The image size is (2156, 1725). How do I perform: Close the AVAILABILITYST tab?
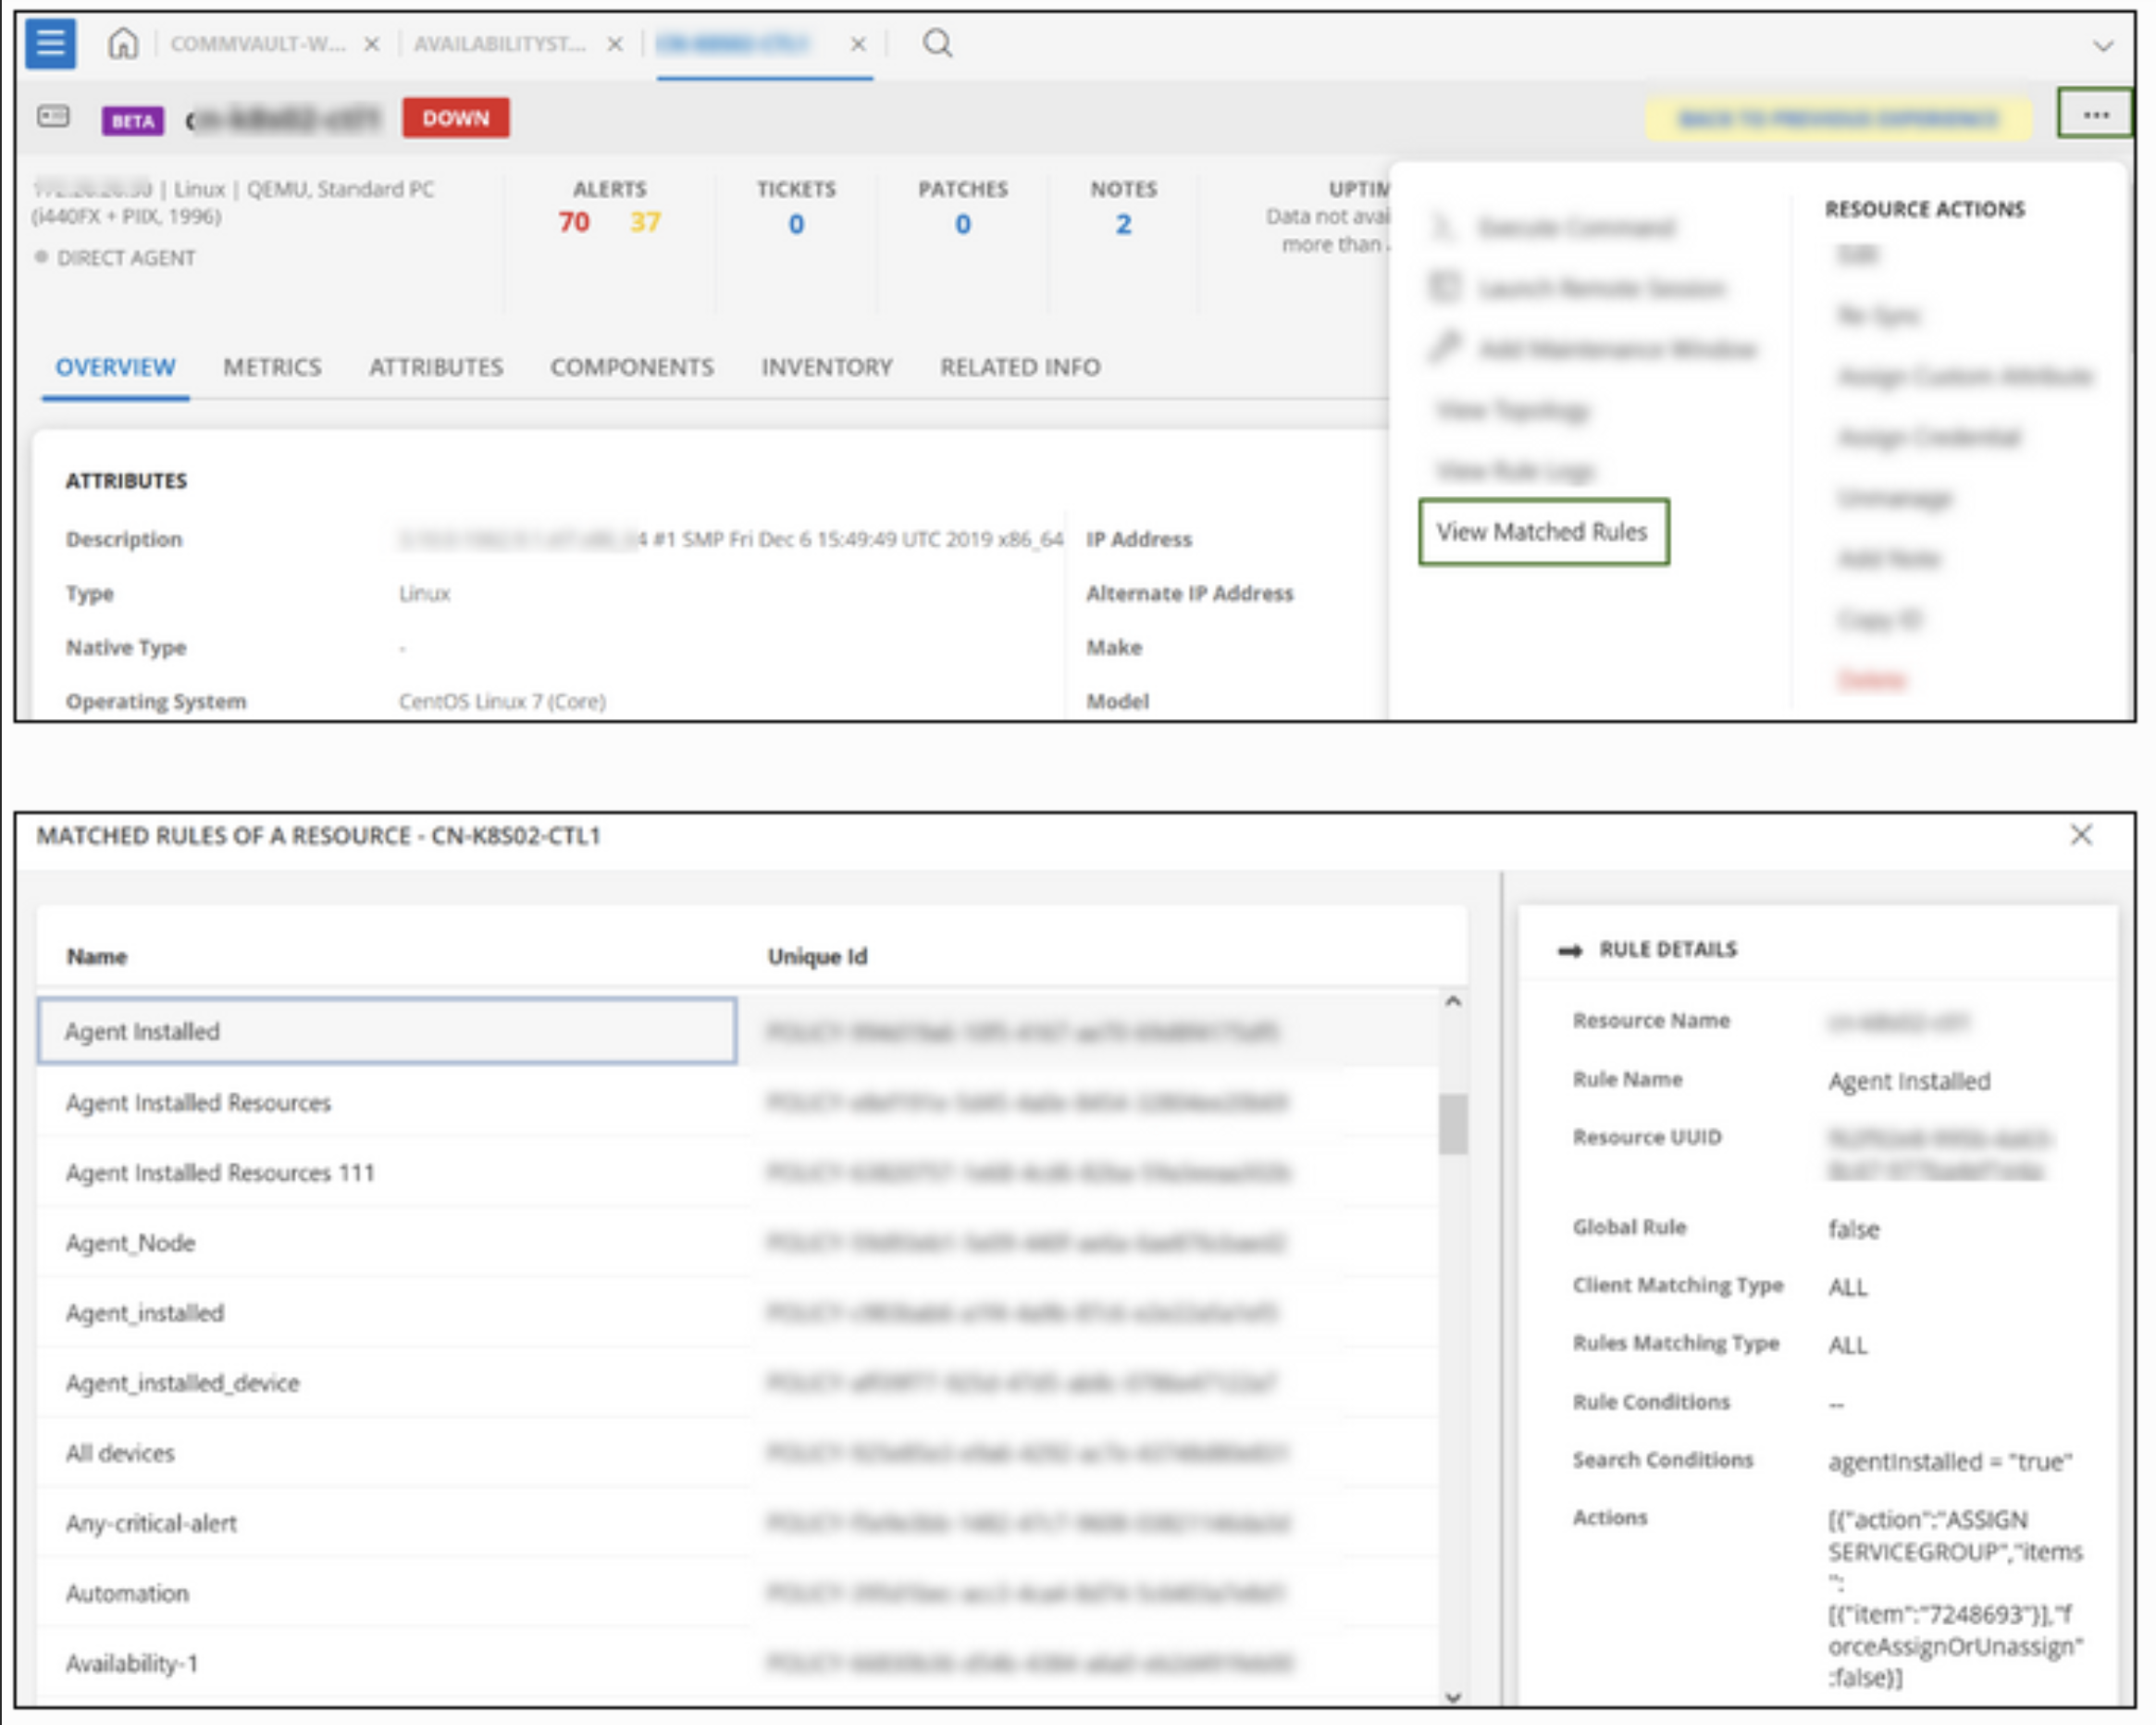615,44
